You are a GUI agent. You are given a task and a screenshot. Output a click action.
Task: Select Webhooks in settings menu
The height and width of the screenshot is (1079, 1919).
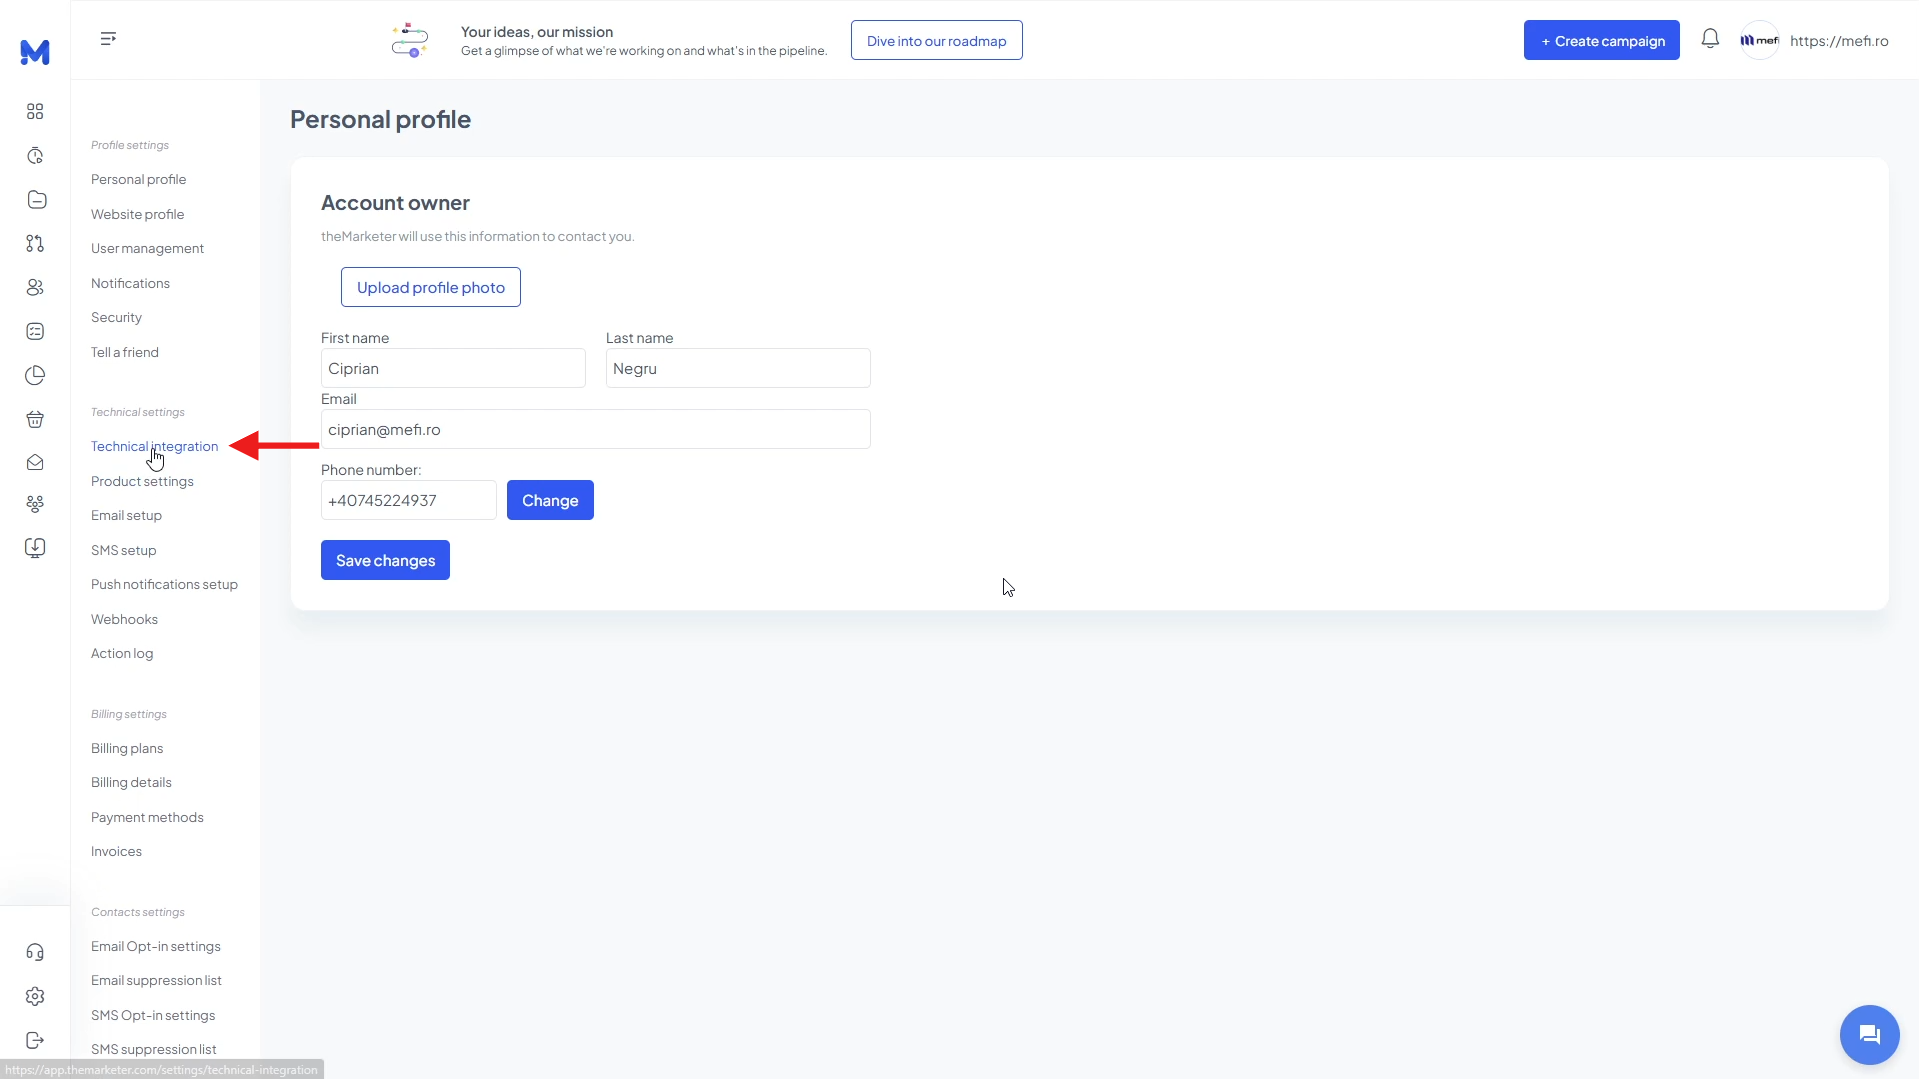(124, 619)
